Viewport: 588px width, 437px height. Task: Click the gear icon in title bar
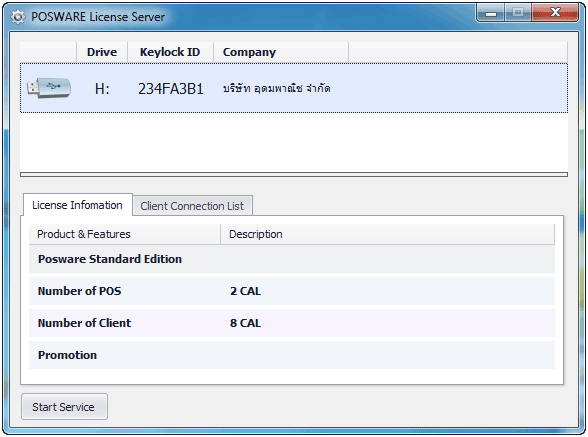[18, 17]
